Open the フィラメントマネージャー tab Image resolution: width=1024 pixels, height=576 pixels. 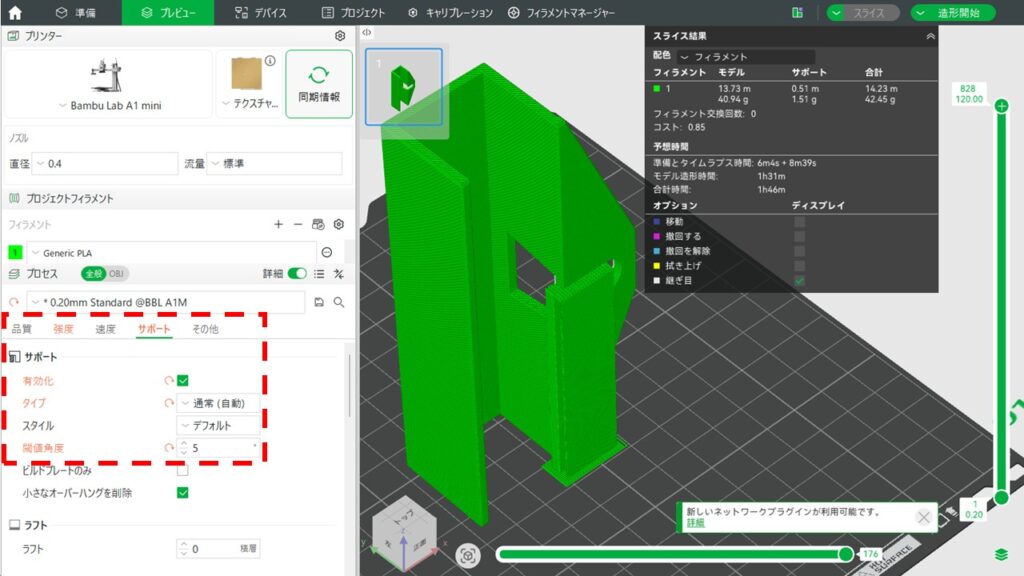561,12
